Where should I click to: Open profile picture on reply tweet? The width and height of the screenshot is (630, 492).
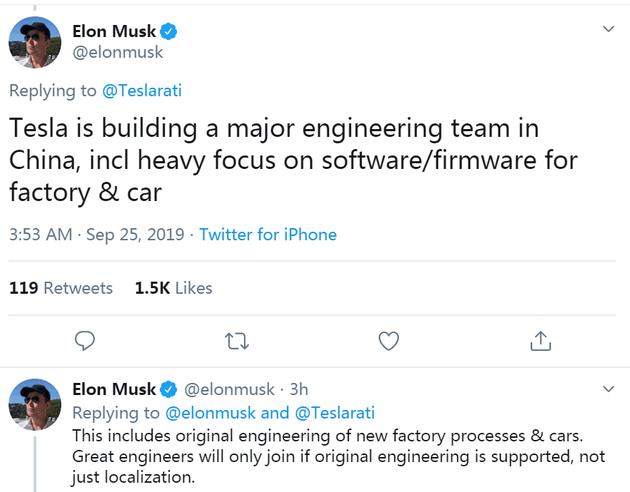[35, 404]
